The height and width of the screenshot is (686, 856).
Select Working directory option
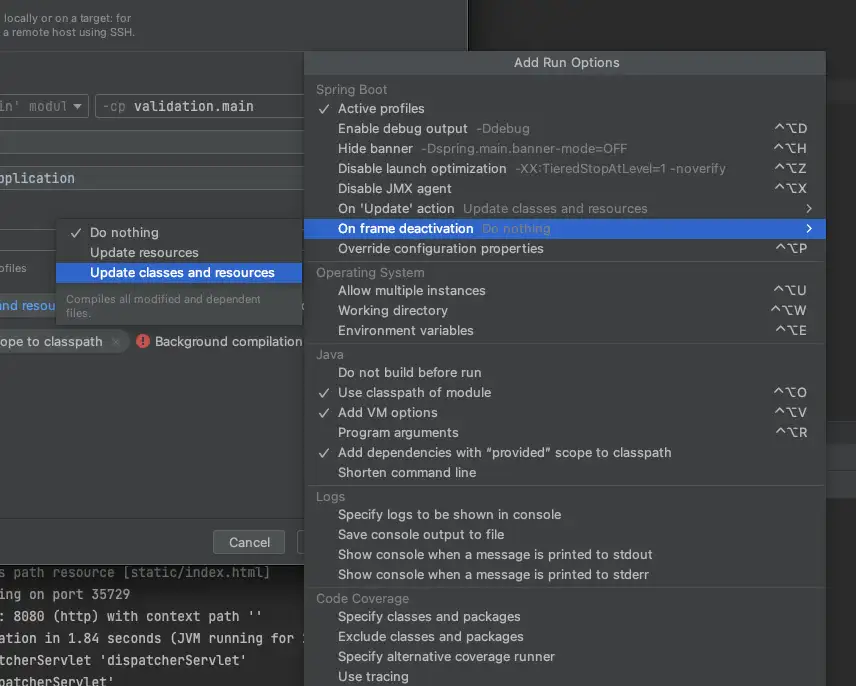pyautogui.click(x=565, y=311)
